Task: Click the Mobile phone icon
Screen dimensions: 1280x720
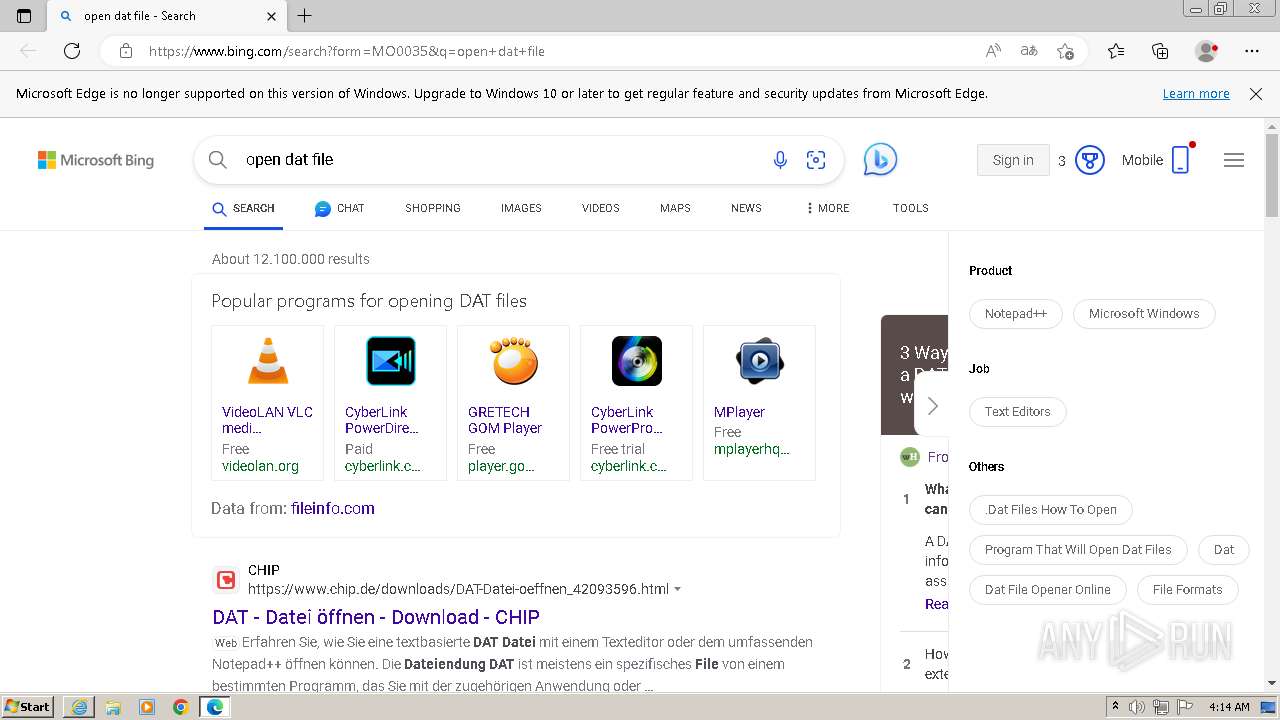Action: 1181,160
